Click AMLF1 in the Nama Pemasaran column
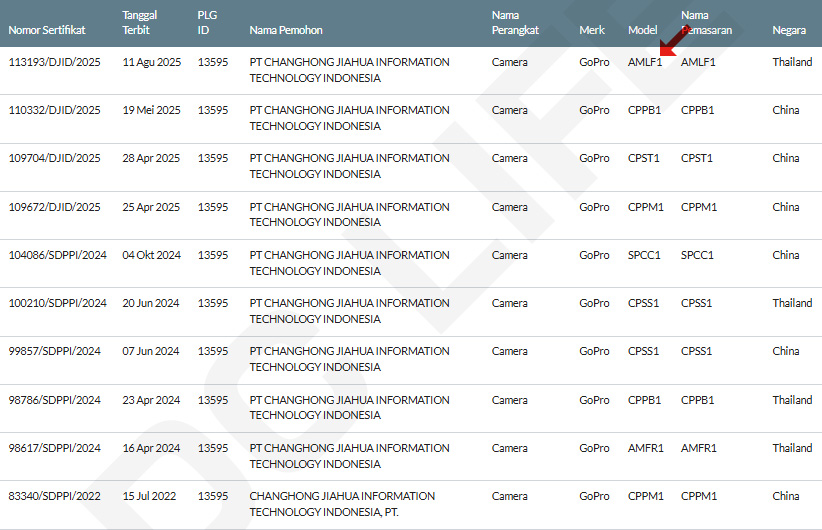 (698, 62)
